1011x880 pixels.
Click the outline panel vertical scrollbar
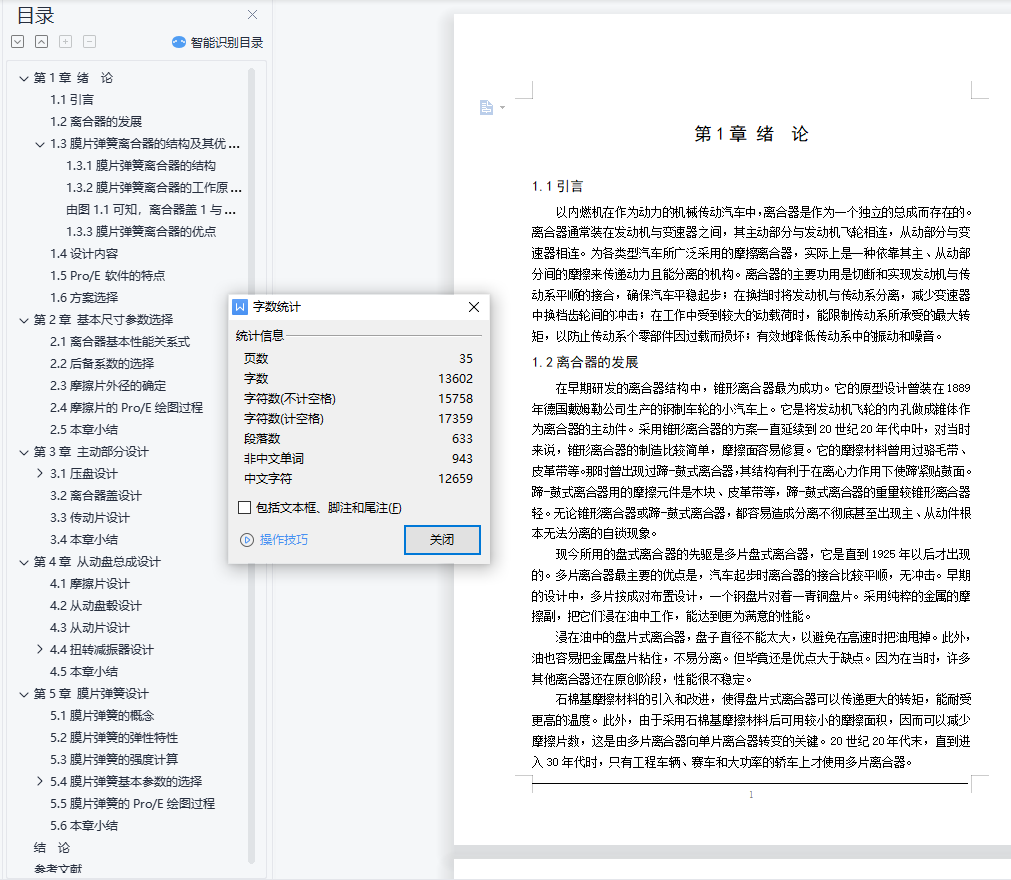click(x=251, y=464)
